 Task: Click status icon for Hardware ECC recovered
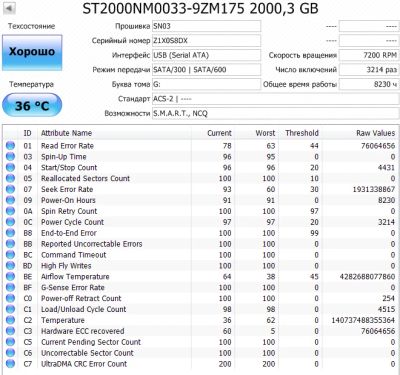coord(11,331)
